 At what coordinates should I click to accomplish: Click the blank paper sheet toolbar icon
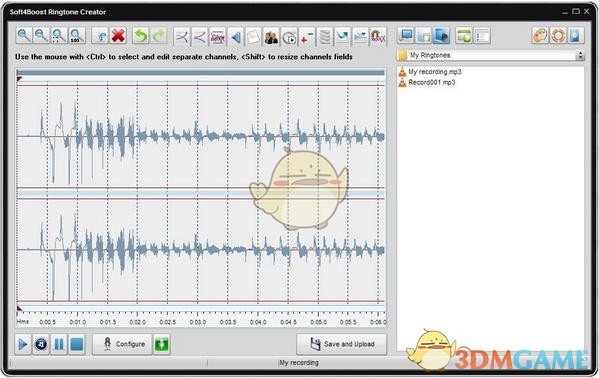click(253, 37)
